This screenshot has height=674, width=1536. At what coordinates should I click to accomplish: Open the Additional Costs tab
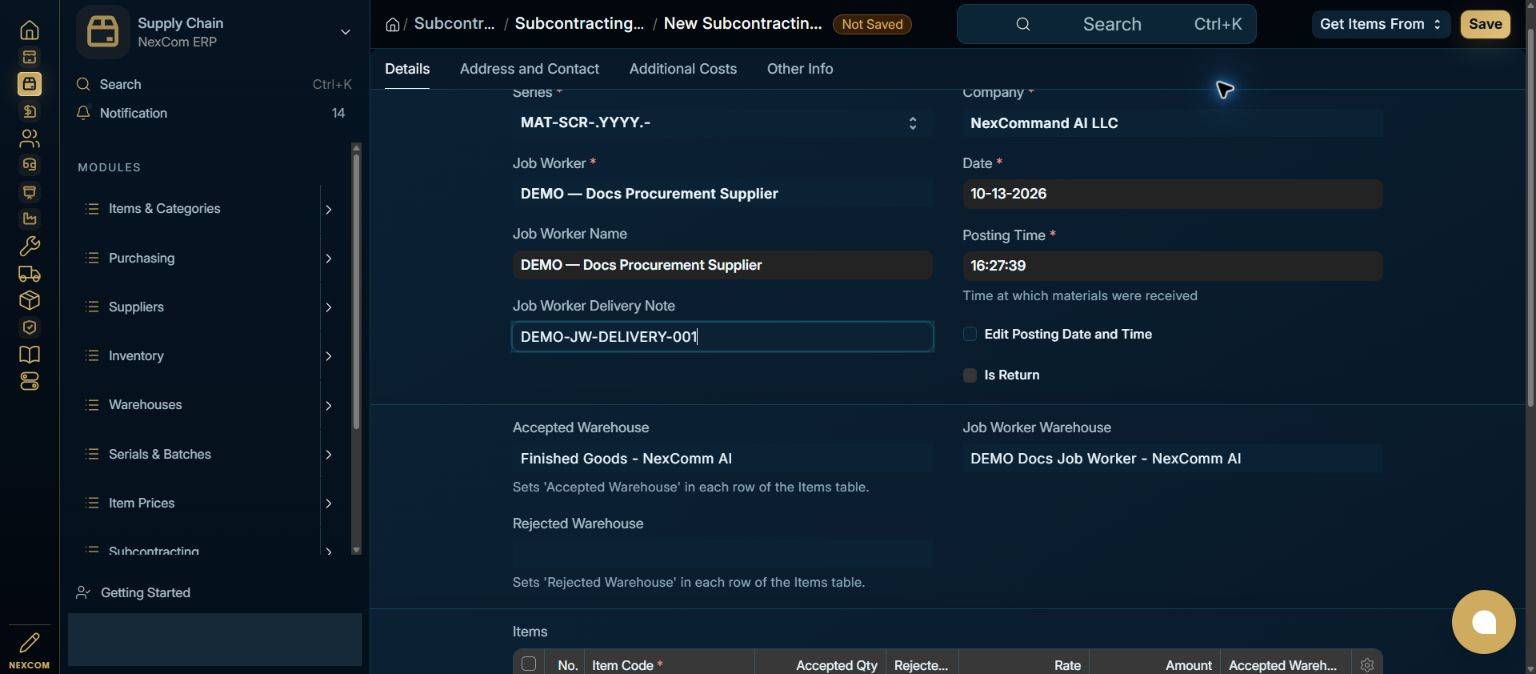coord(683,69)
